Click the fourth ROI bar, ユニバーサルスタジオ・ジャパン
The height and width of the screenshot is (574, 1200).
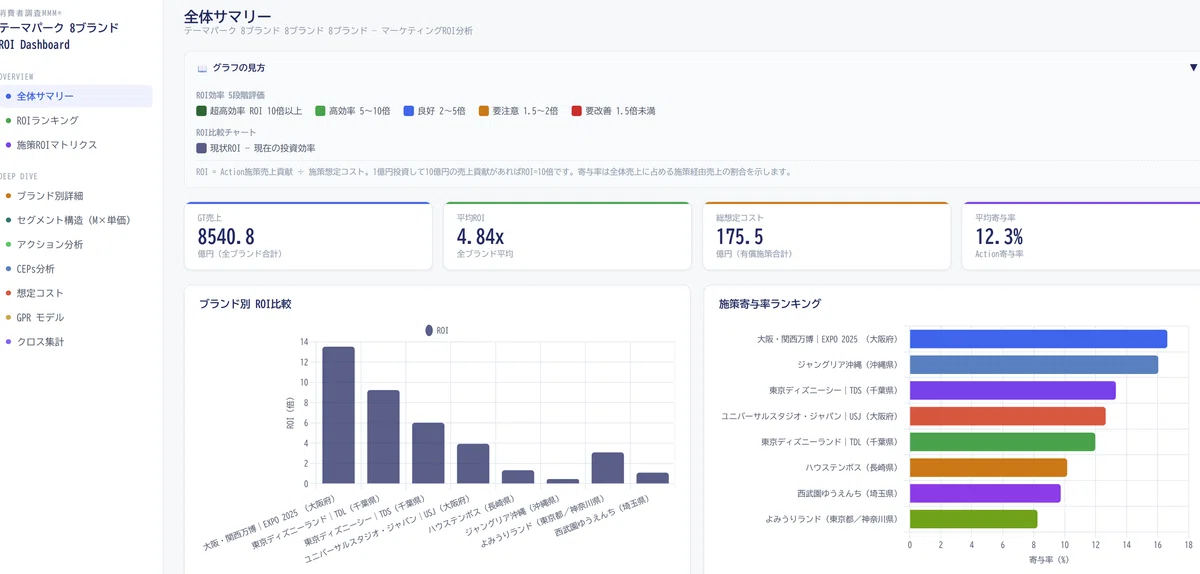pos(473,464)
